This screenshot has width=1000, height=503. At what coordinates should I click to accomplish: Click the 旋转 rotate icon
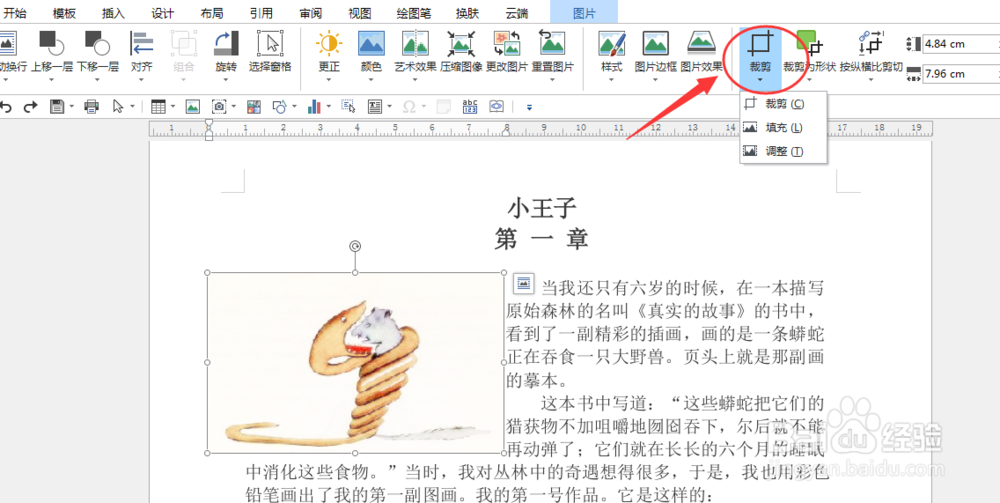click(x=226, y=43)
